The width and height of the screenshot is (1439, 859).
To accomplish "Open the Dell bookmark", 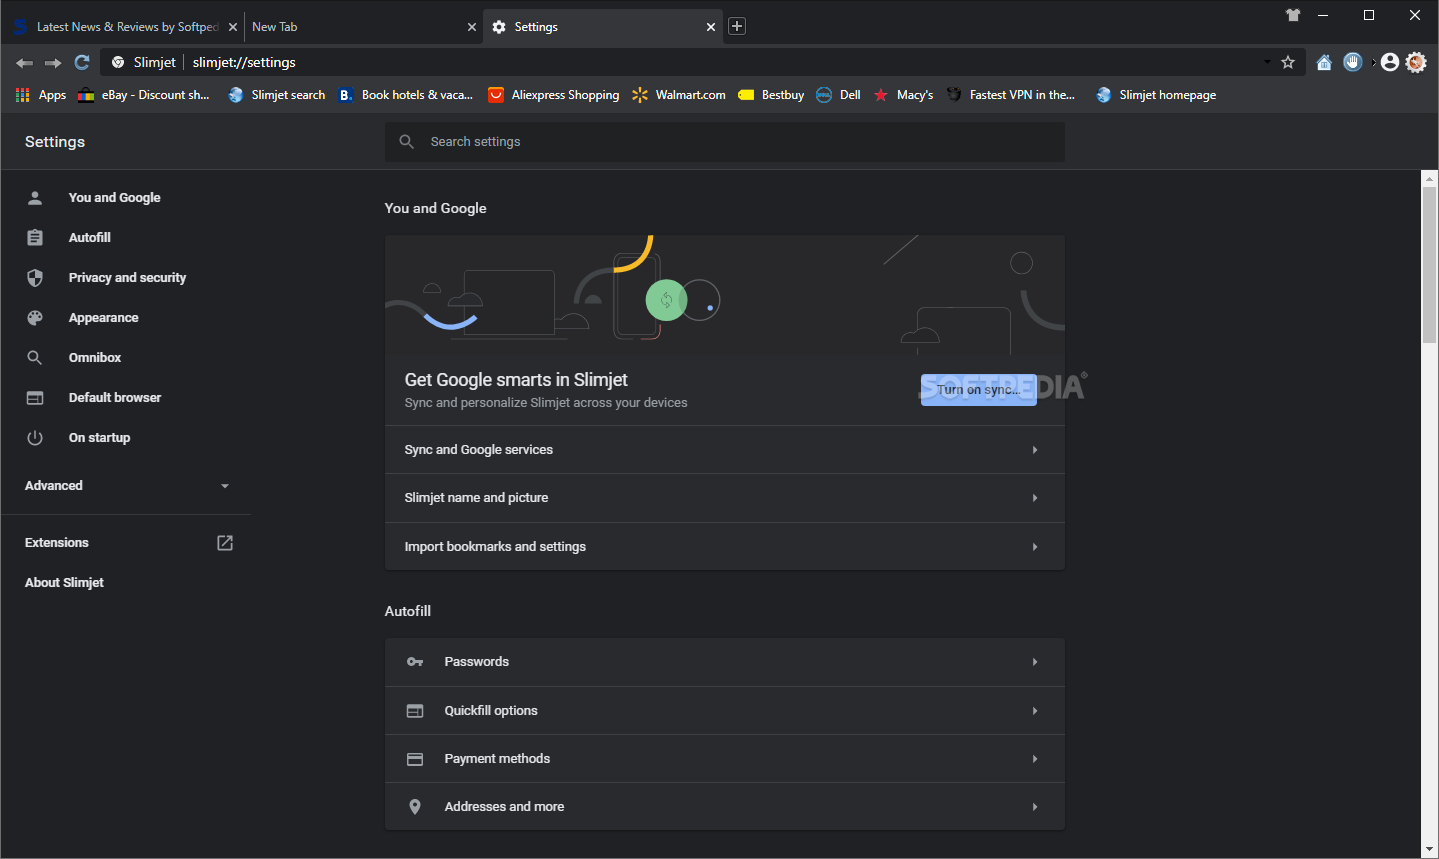I will point(838,95).
